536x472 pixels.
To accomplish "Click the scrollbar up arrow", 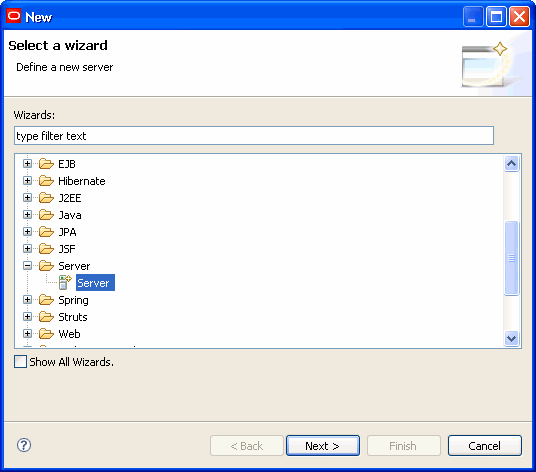I will point(511,164).
